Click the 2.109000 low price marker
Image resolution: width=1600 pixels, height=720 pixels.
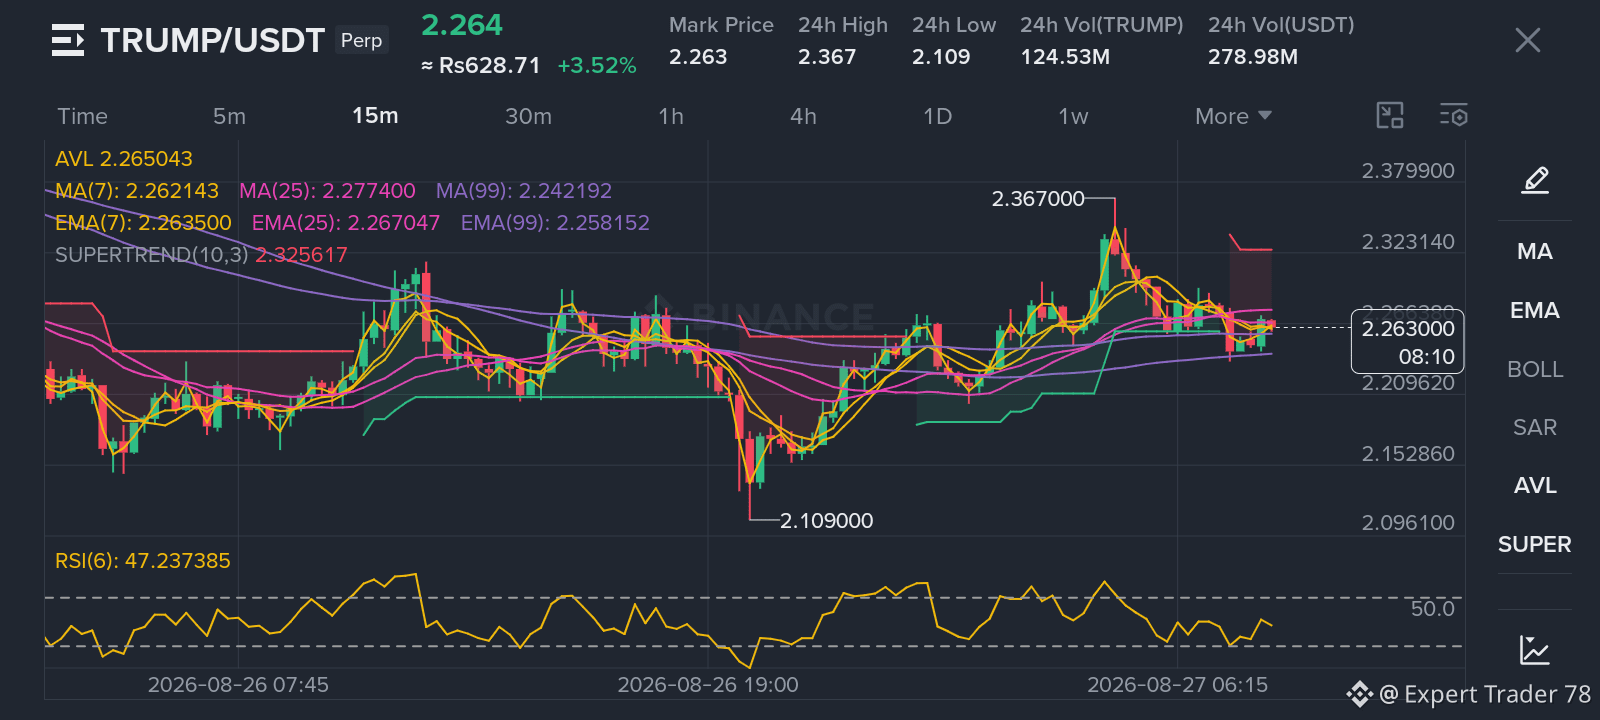pos(826,521)
